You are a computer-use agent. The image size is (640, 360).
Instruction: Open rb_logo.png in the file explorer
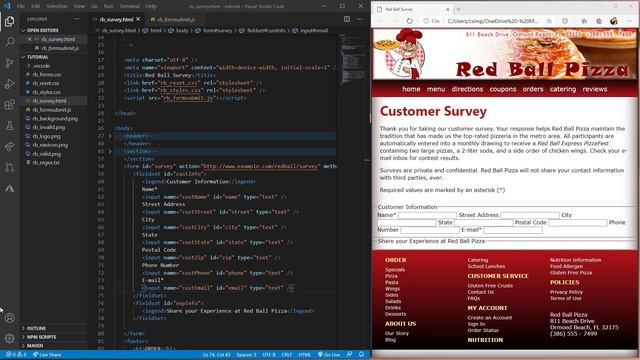pyautogui.click(x=47, y=136)
